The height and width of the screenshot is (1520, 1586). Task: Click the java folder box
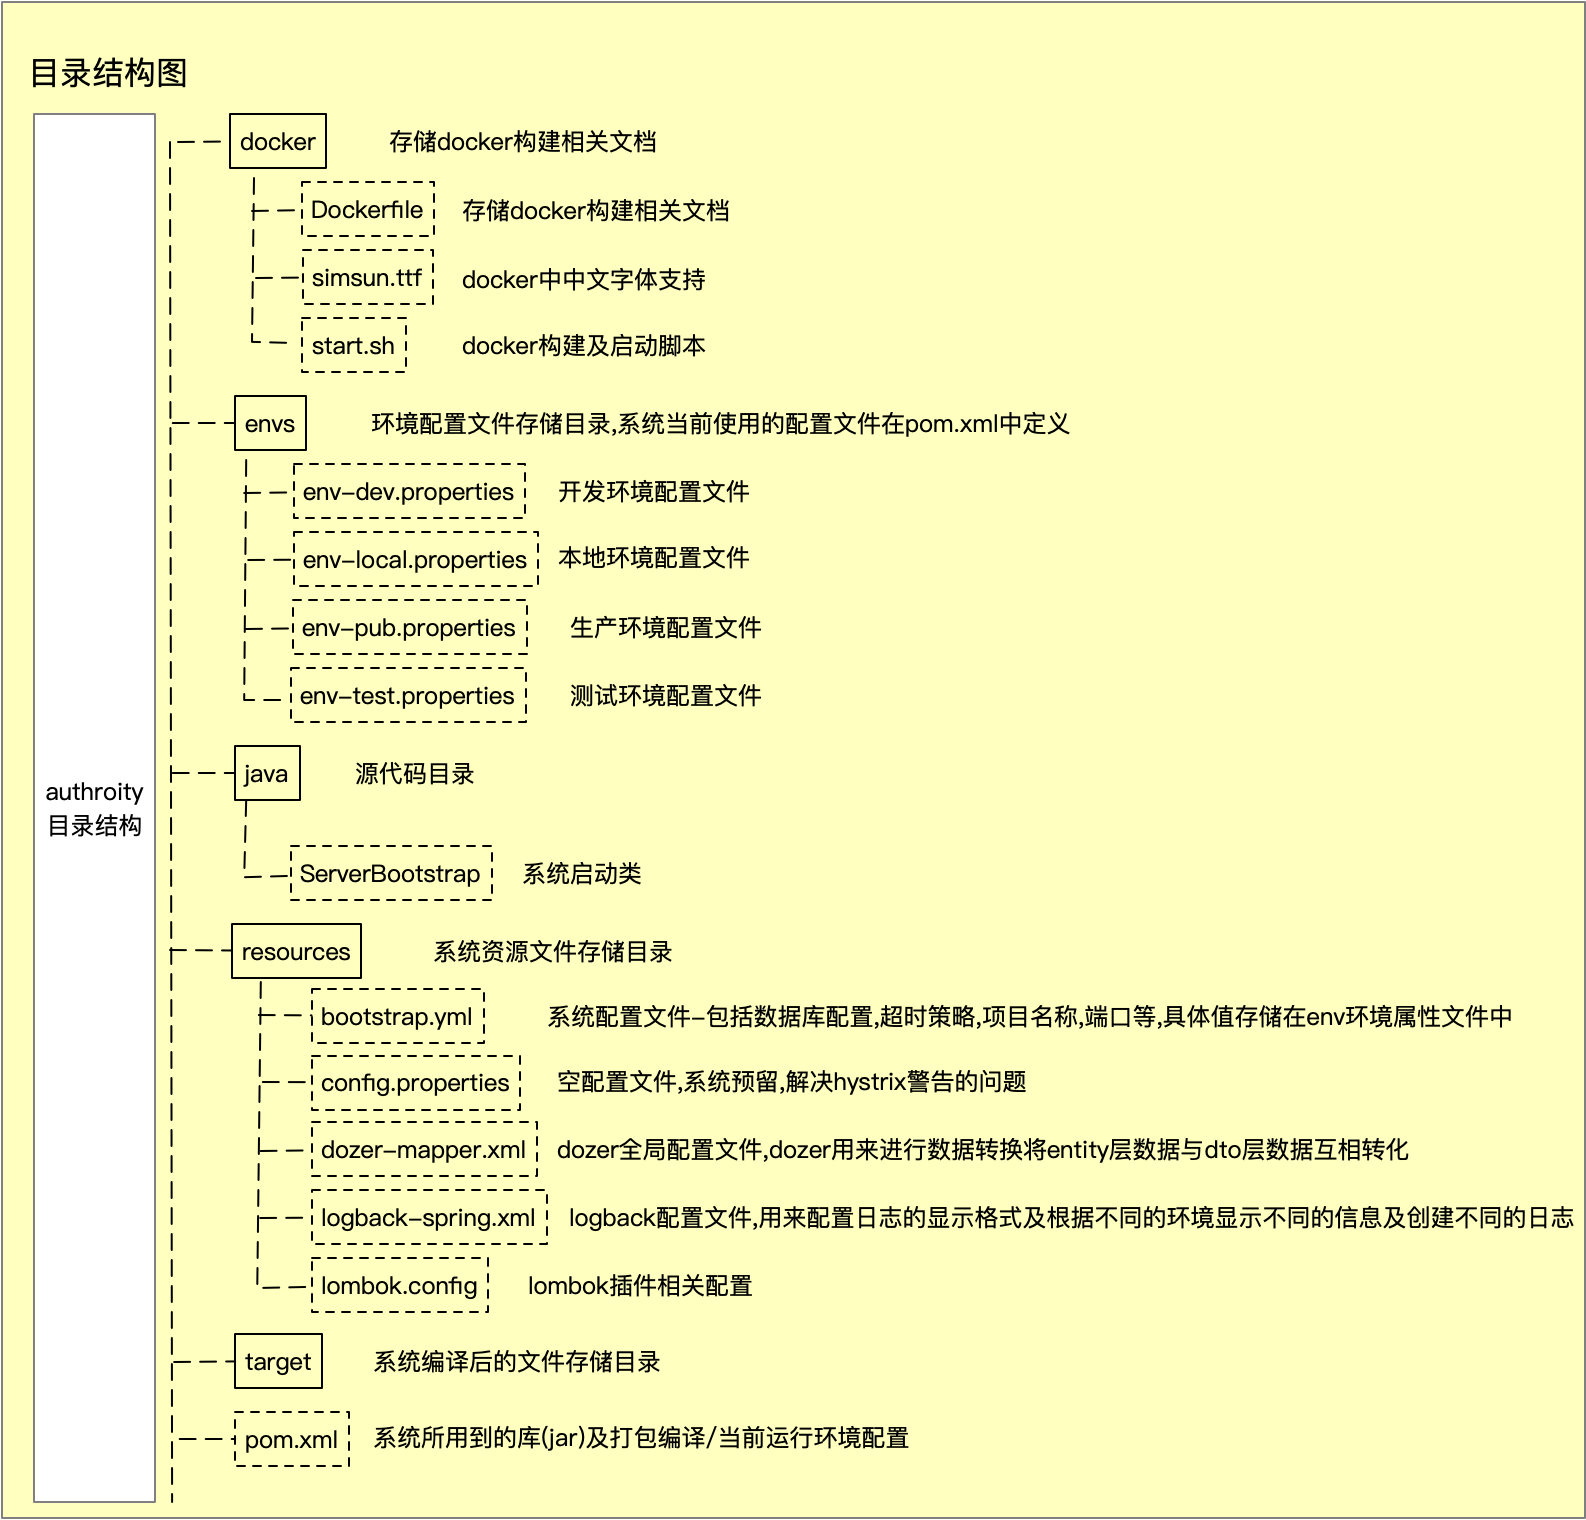pyautogui.click(x=267, y=773)
